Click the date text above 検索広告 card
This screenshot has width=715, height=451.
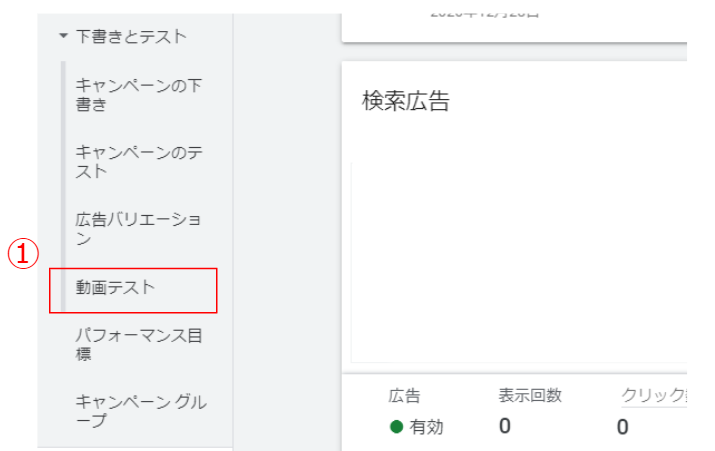tap(485, 14)
